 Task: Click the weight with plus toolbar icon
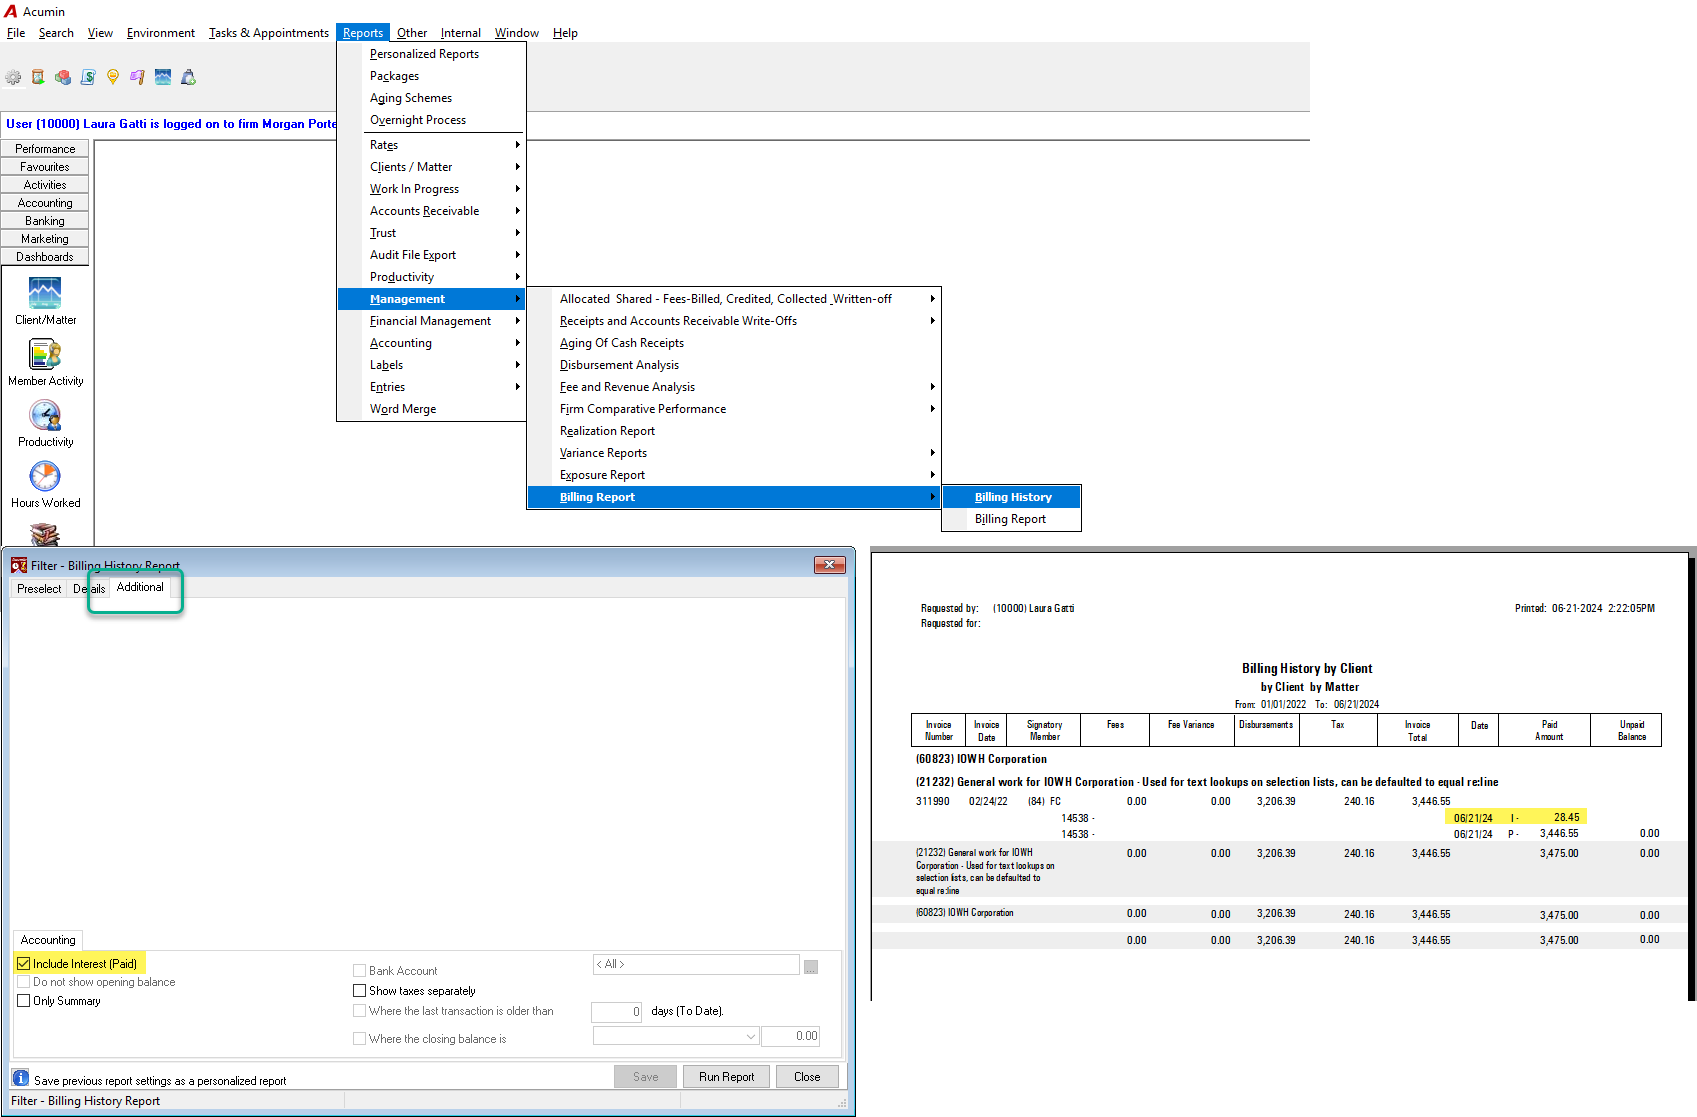click(188, 77)
